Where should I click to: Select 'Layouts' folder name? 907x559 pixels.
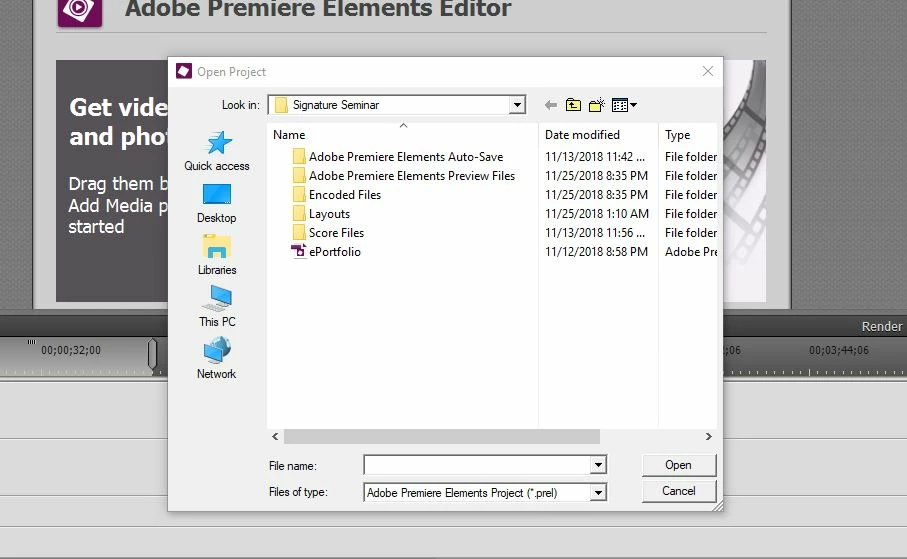click(x=329, y=214)
